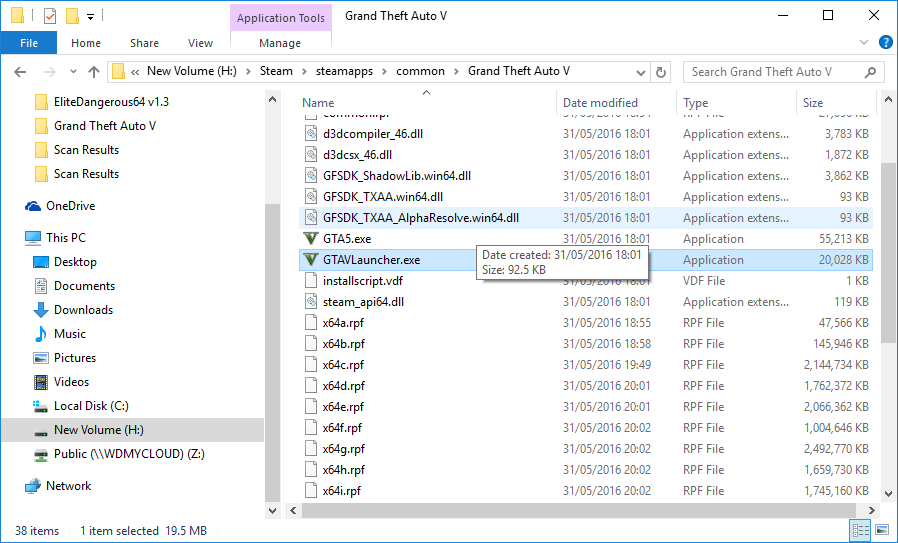Click the Up directory arrow
This screenshot has height=543, width=898.
pyautogui.click(x=94, y=72)
